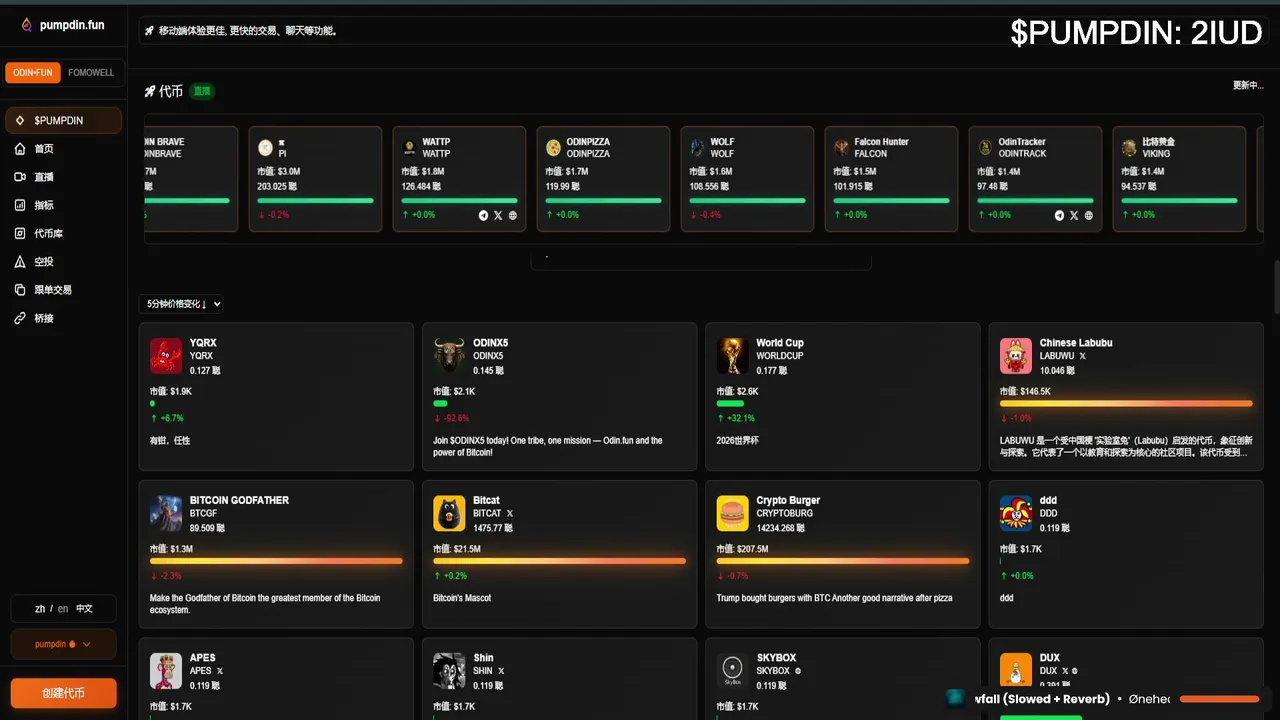
Task: Click the globe icon beside SKYBOX ticker
Action: pos(798,671)
